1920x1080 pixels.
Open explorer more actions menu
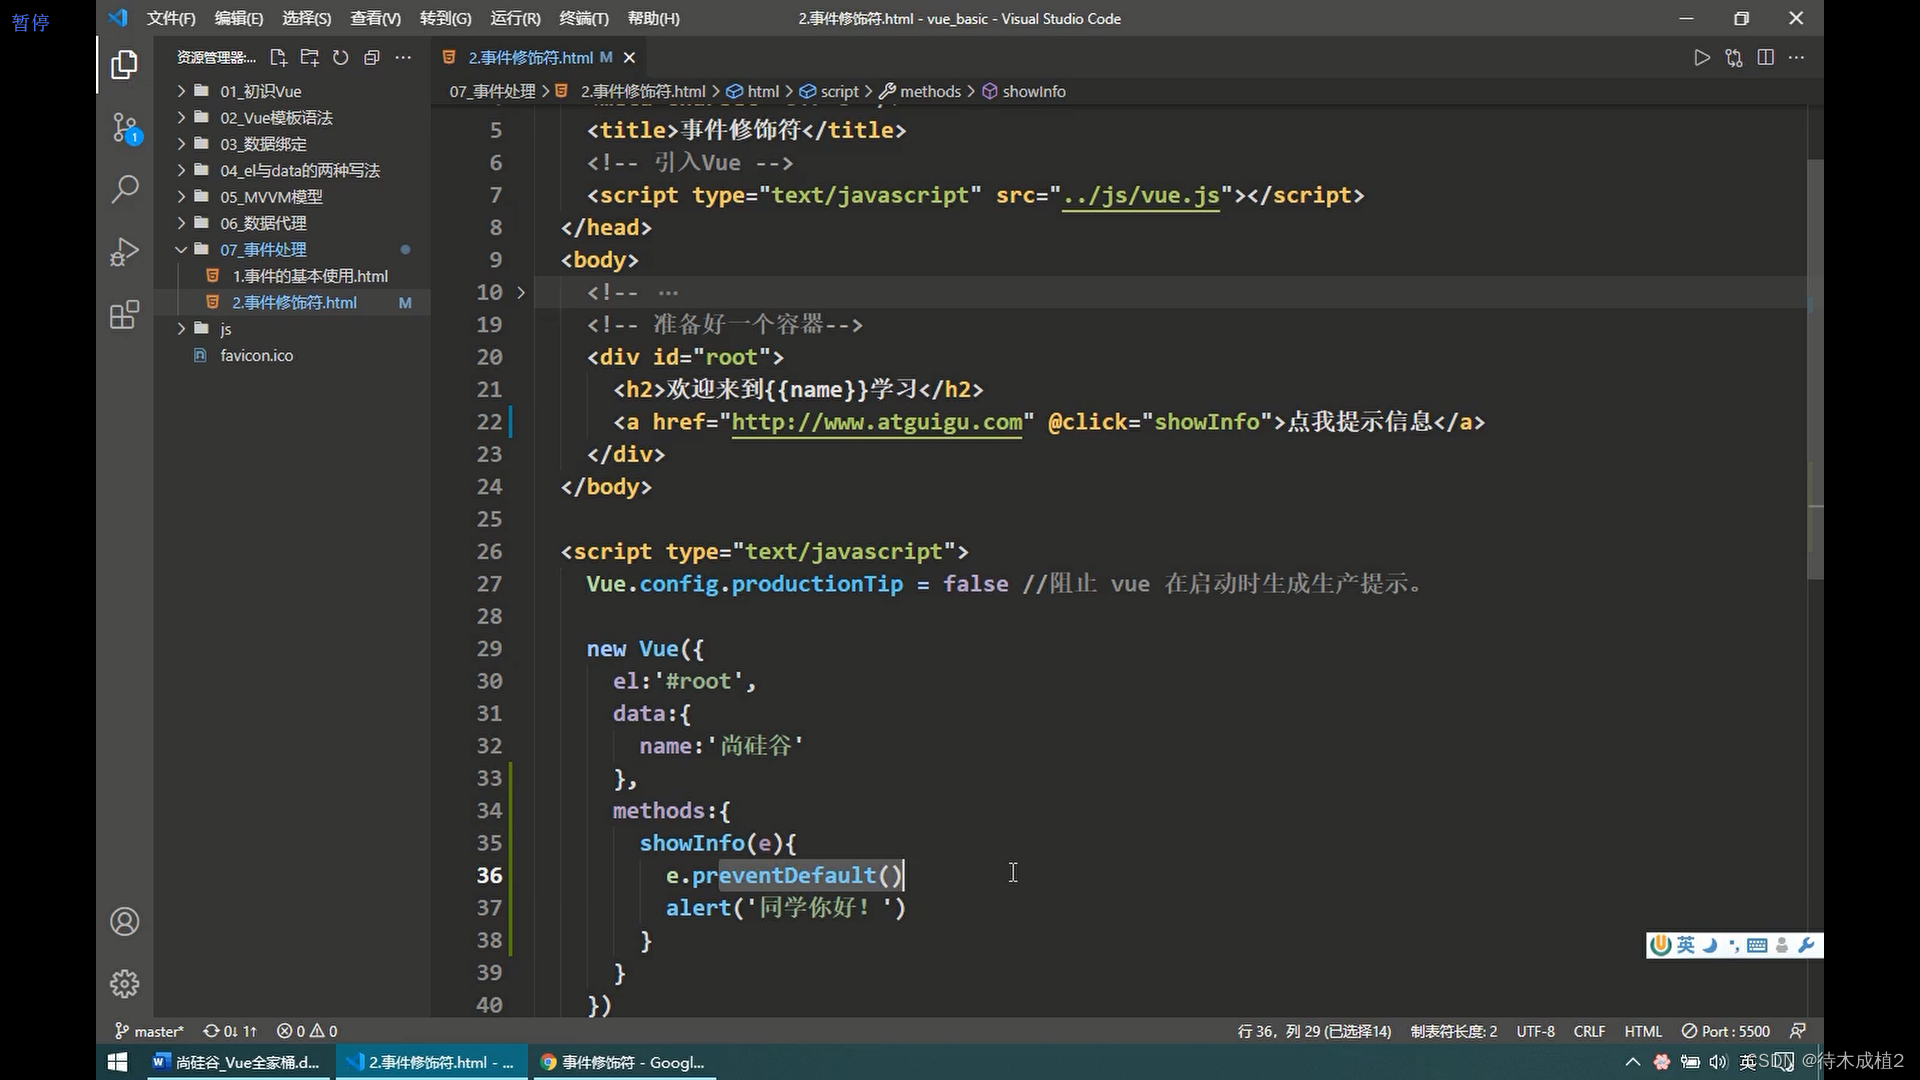coord(403,58)
